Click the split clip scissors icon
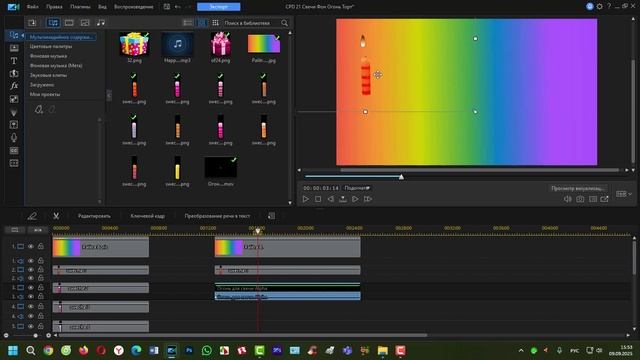 coord(56,216)
